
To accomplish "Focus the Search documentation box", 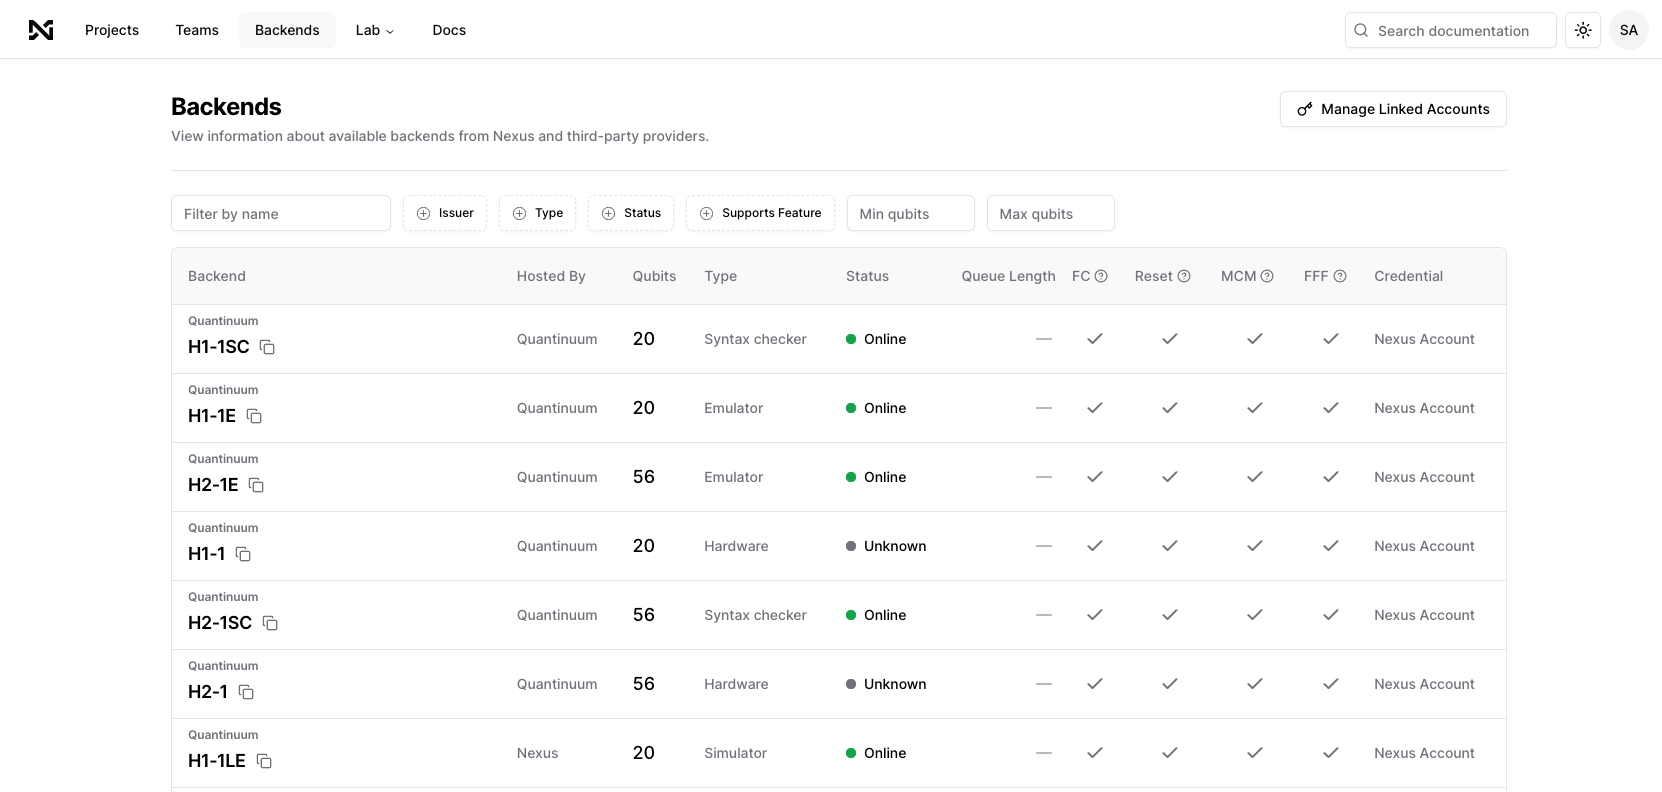I will click(1451, 30).
